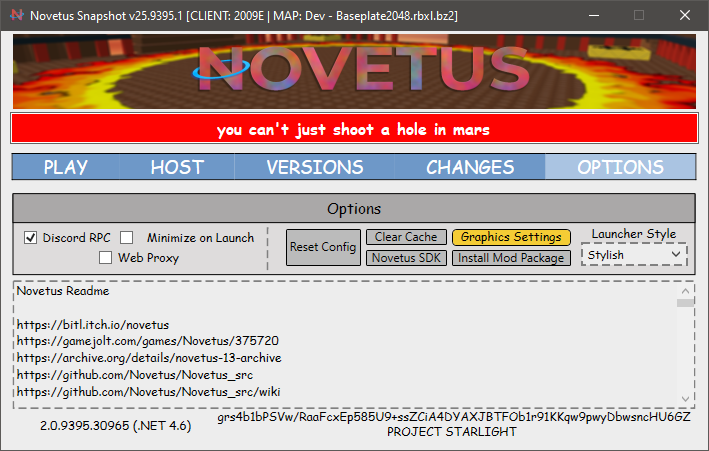View the CHANGES tab

(x=470, y=167)
